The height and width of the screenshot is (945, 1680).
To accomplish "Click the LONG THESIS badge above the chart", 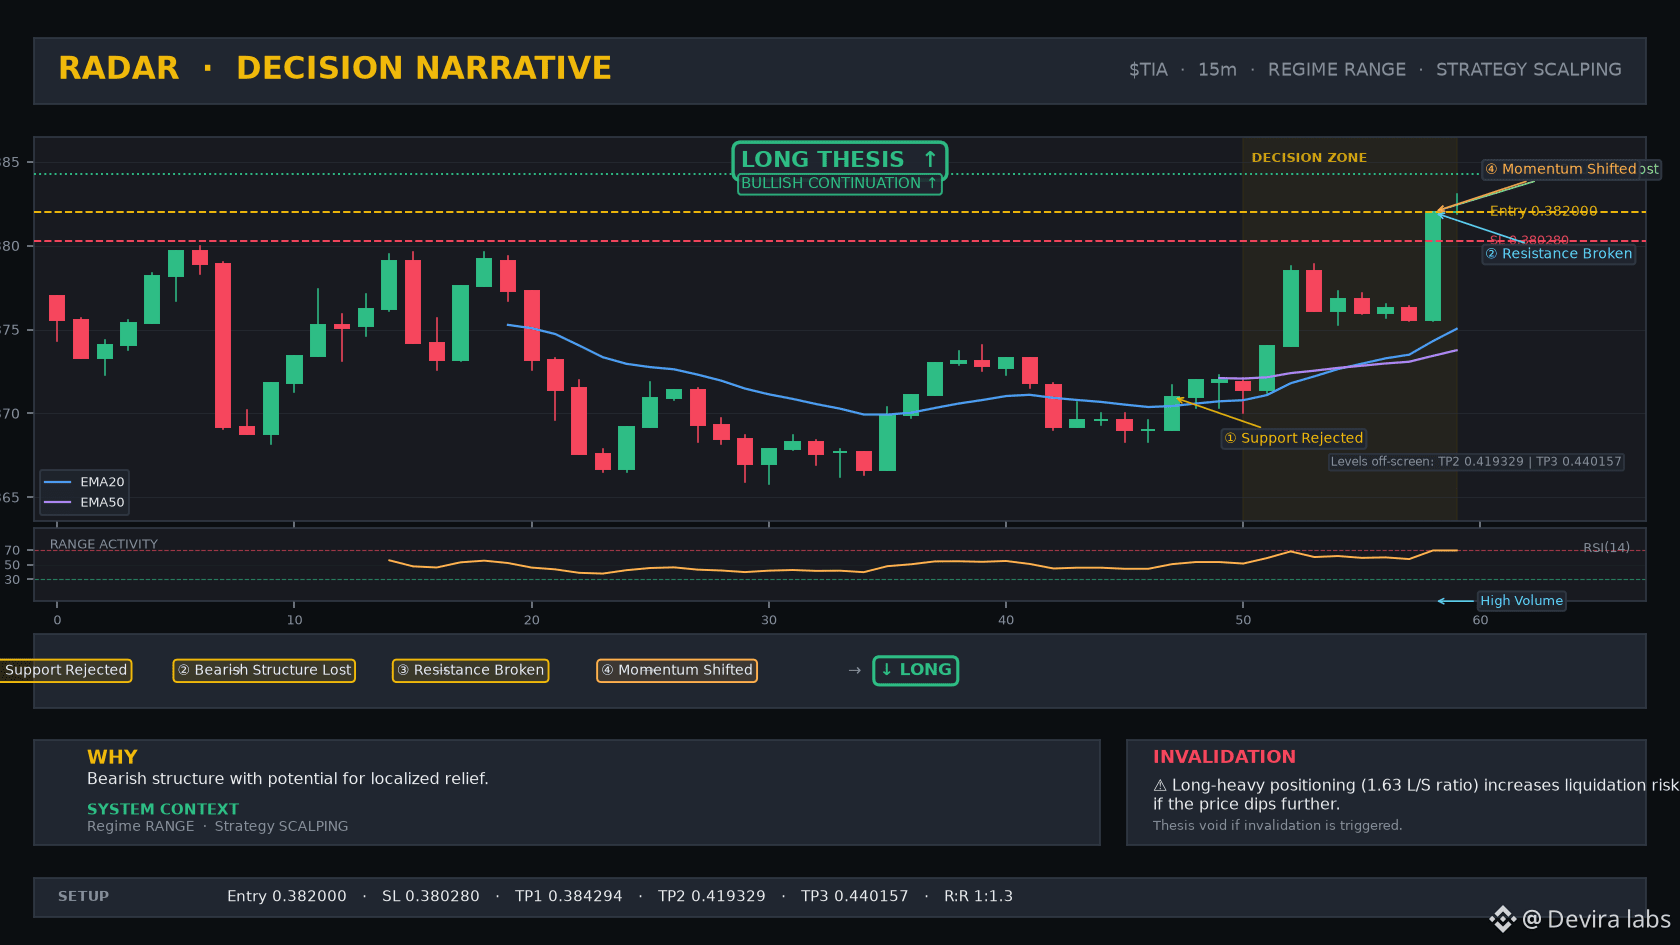I will point(839,159).
